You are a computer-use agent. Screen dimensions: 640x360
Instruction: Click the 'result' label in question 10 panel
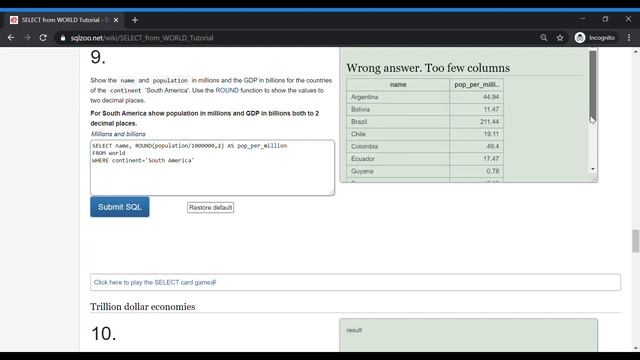point(354,330)
